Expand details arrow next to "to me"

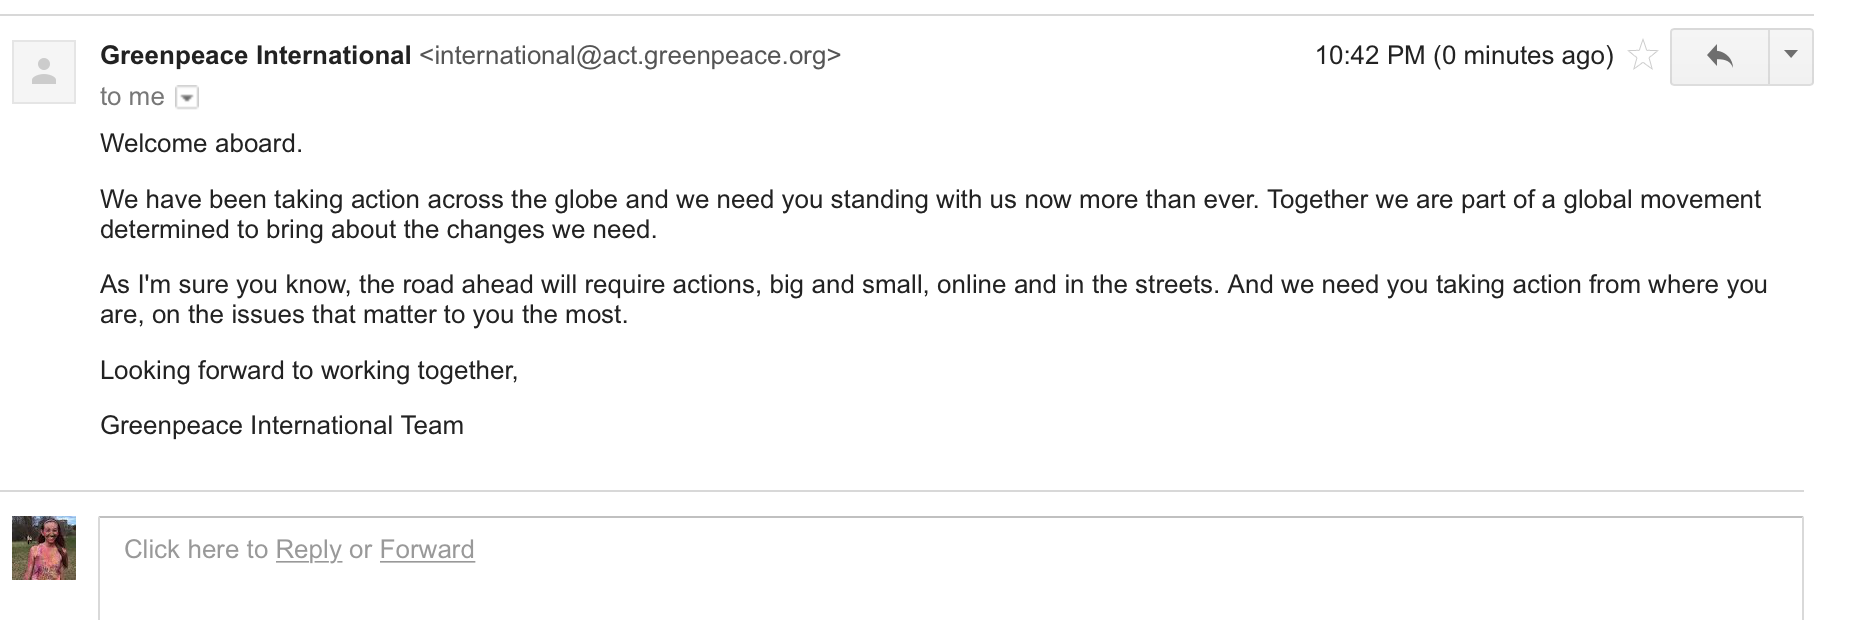click(187, 97)
